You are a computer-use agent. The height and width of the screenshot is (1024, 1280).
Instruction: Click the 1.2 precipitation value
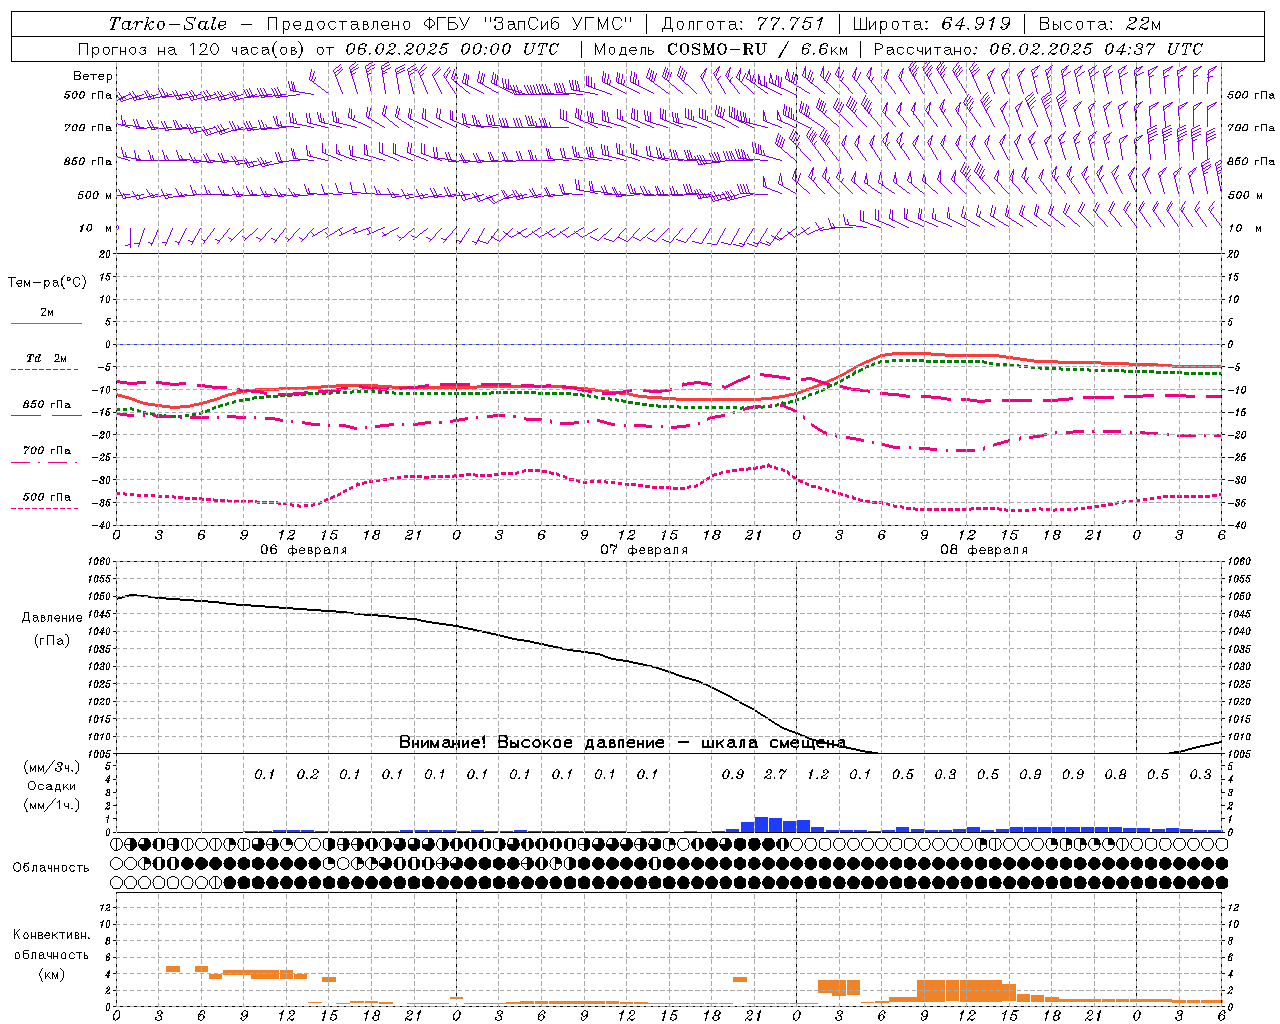pyautogui.click(x=818, y=774)
